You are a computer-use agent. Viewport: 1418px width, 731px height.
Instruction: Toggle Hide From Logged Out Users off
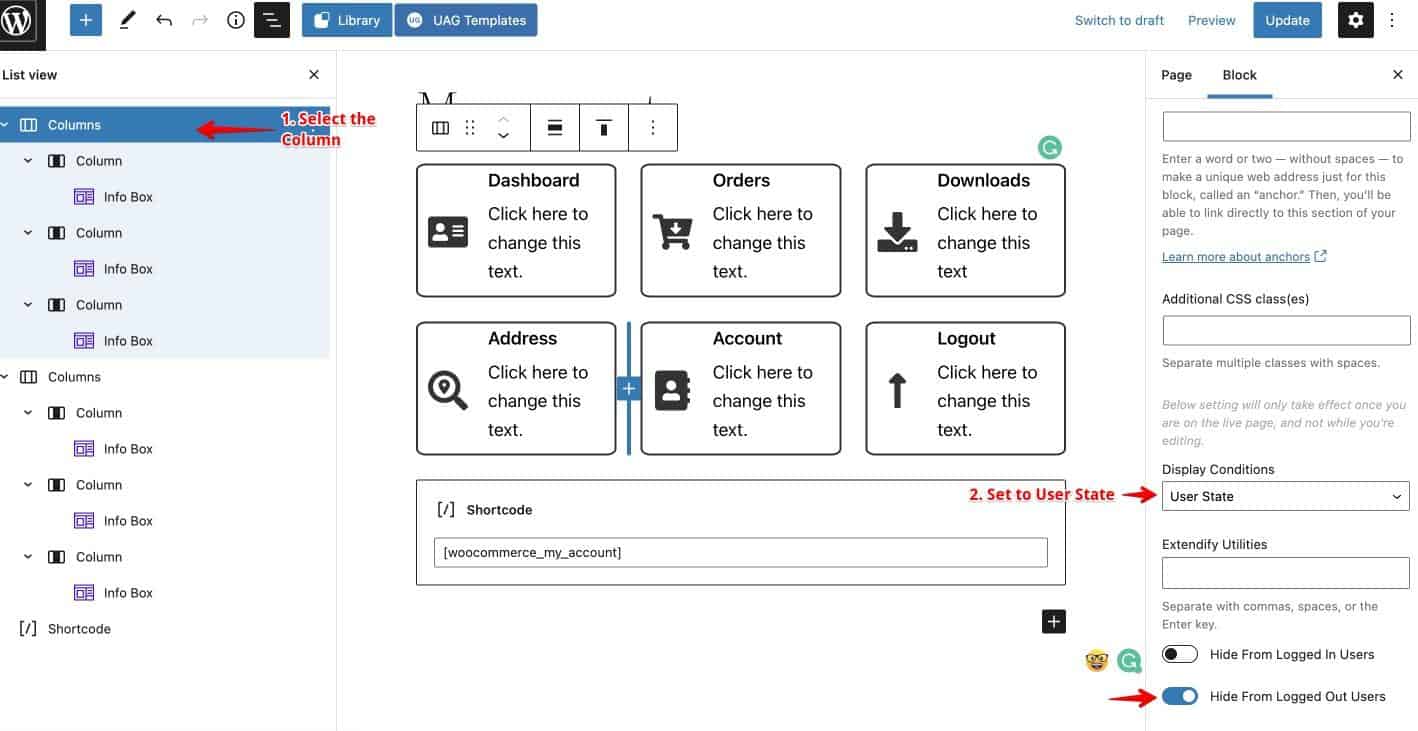[x=1180, y=696]
